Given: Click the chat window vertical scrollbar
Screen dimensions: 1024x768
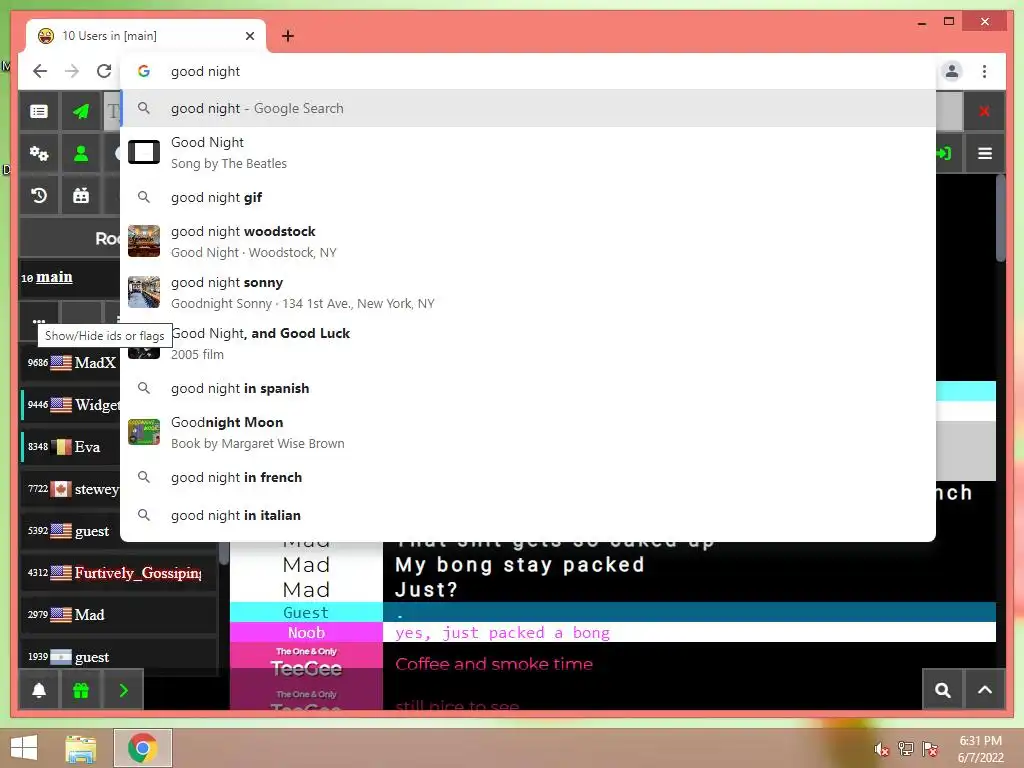Looking at the screenshot, I should click(1000, 219).
